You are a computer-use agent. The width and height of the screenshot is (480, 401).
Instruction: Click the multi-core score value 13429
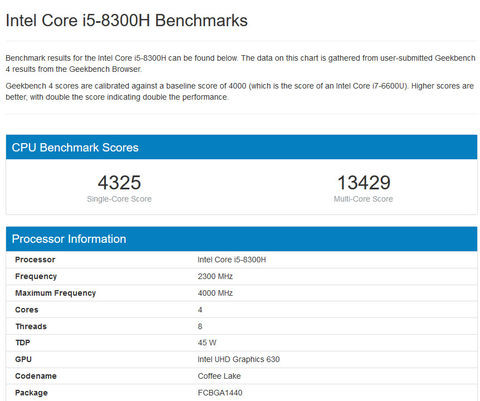(364, 183)
